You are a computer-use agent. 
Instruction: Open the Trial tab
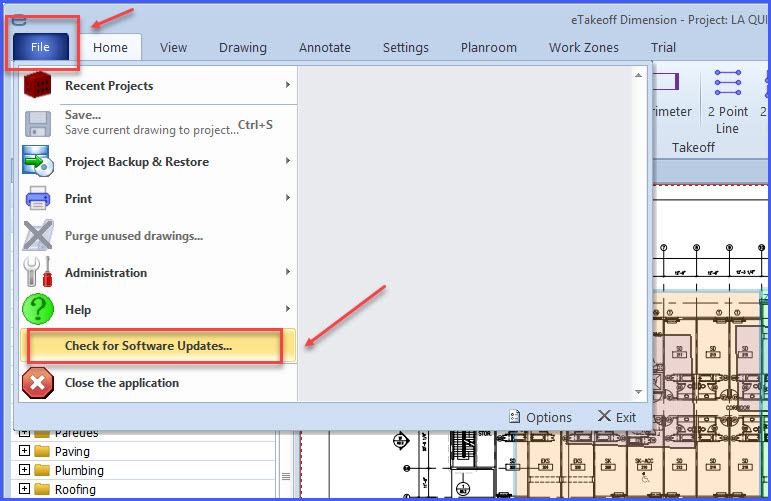coord(663,47)
